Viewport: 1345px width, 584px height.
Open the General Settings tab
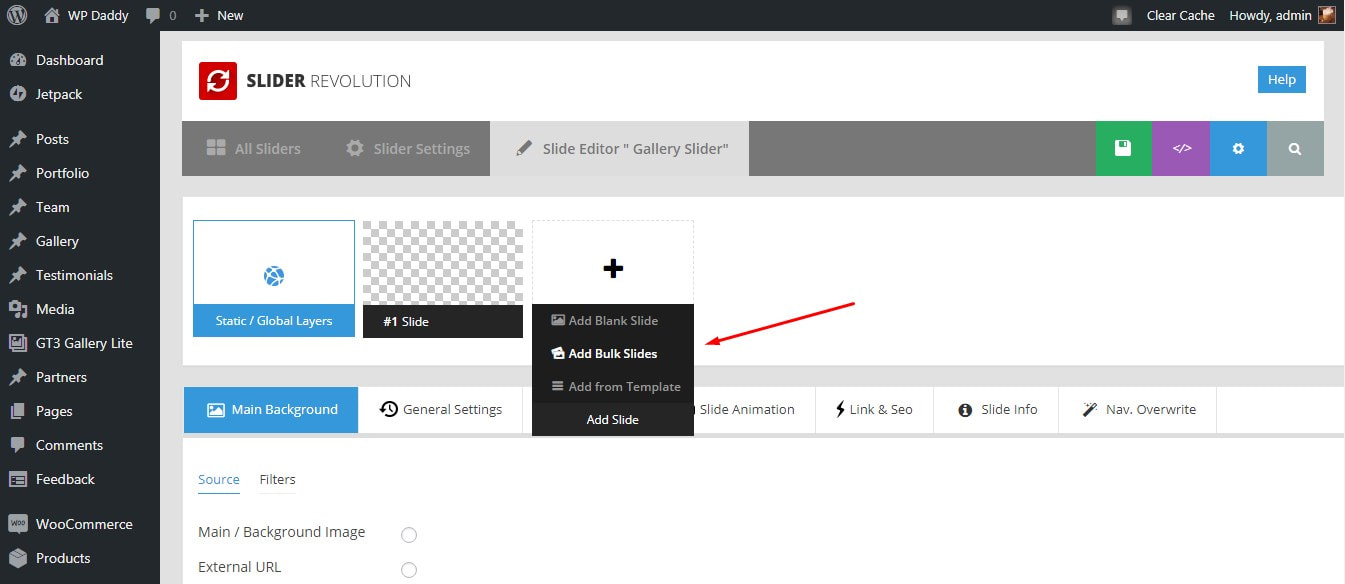coord(441,410)
